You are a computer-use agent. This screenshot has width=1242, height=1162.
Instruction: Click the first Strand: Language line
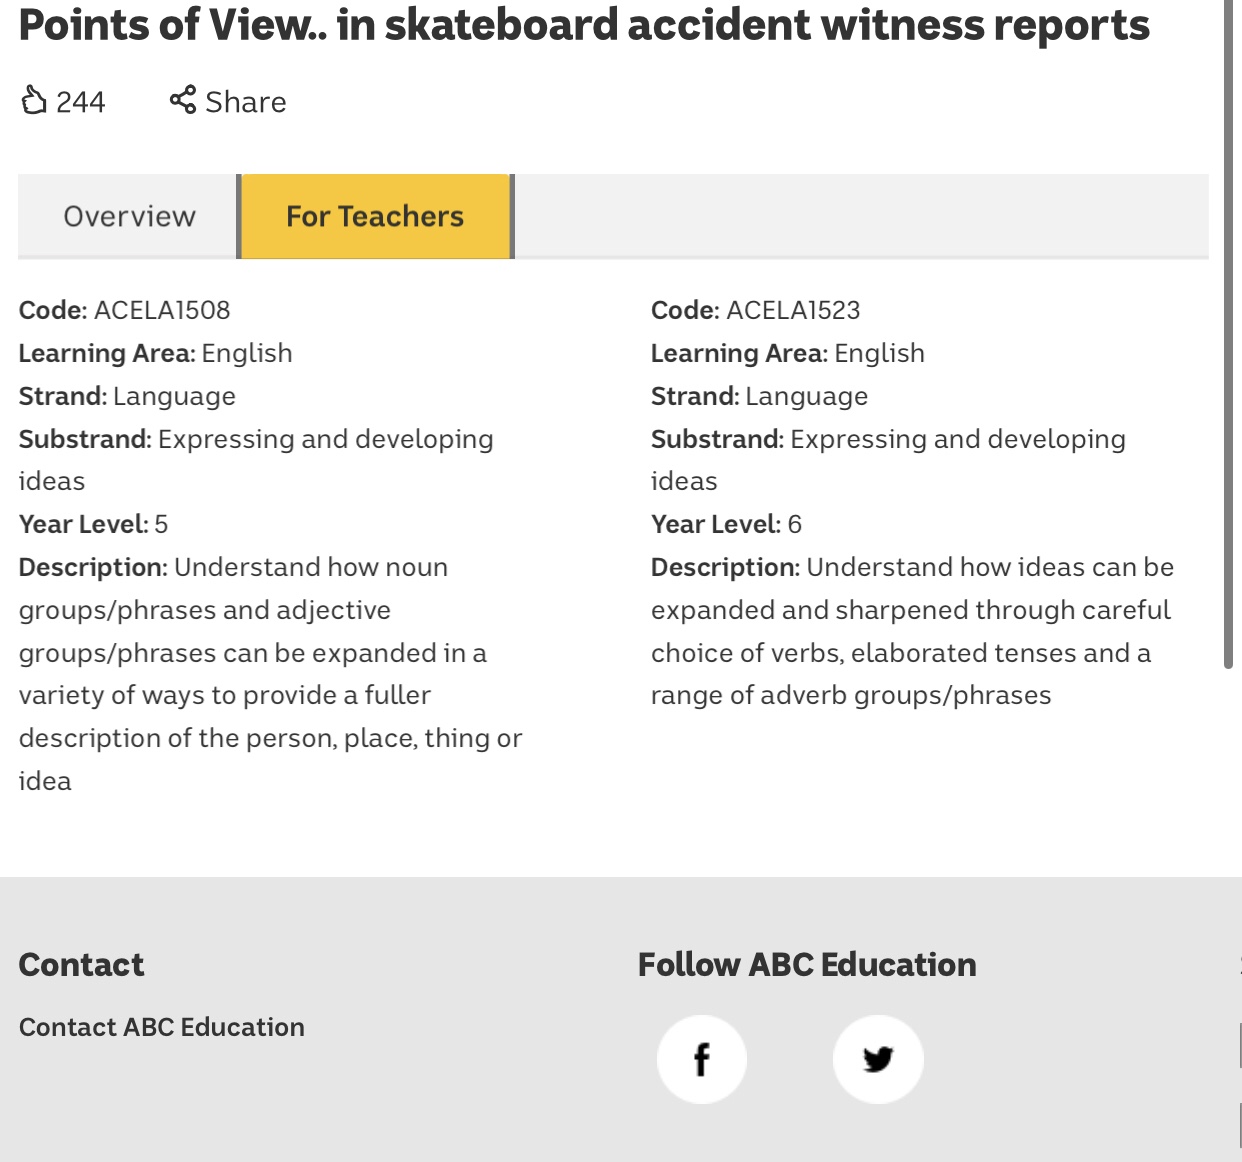pos(127,396)
